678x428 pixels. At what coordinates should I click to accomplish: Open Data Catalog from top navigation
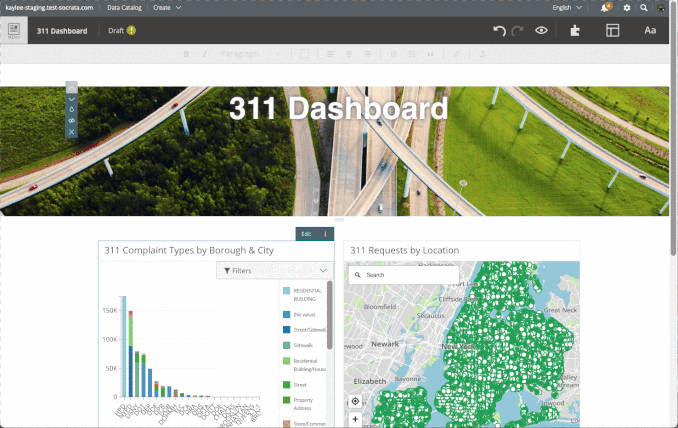pos(124,8)
